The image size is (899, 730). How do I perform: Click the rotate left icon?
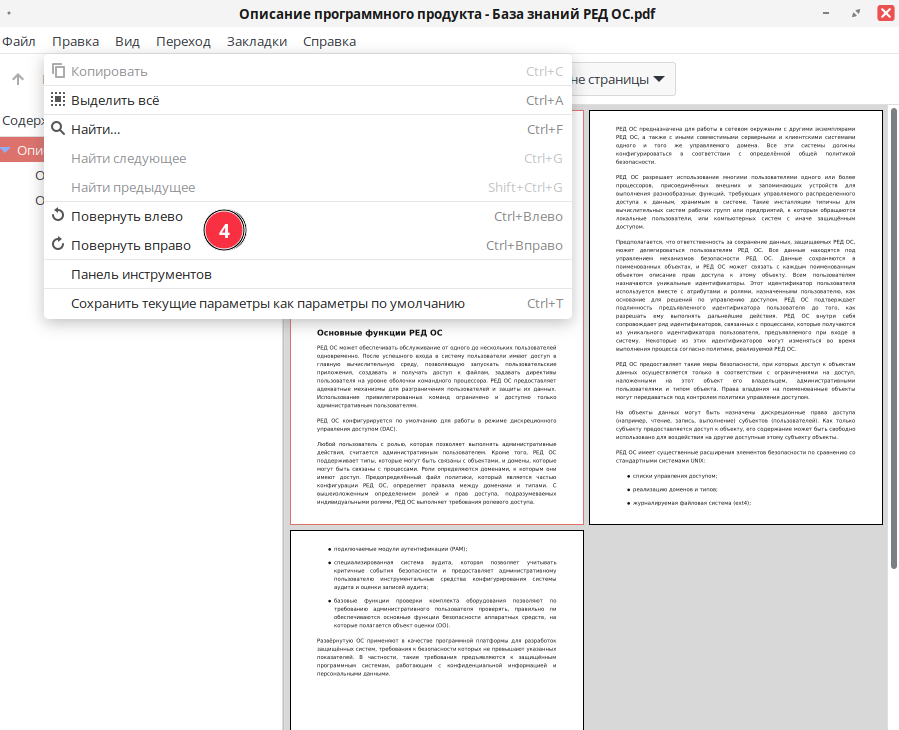(58, 216)
